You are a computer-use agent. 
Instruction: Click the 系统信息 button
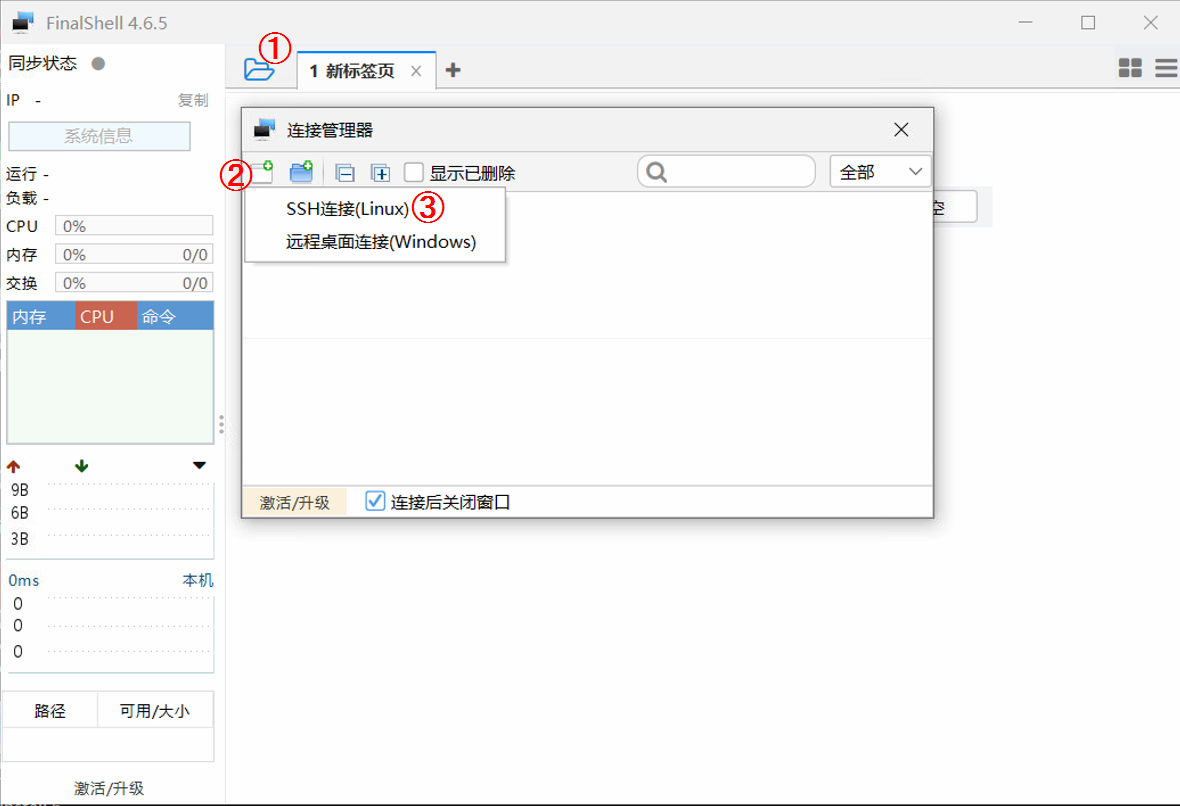pyautogui.click(x=99, y=136)
